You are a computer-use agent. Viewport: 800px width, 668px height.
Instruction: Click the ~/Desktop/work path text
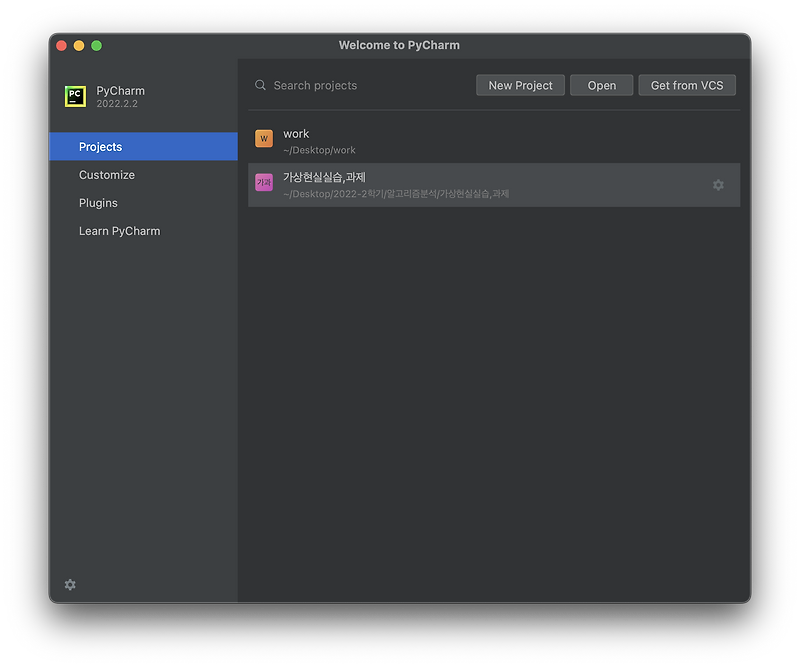coord(319,150)
